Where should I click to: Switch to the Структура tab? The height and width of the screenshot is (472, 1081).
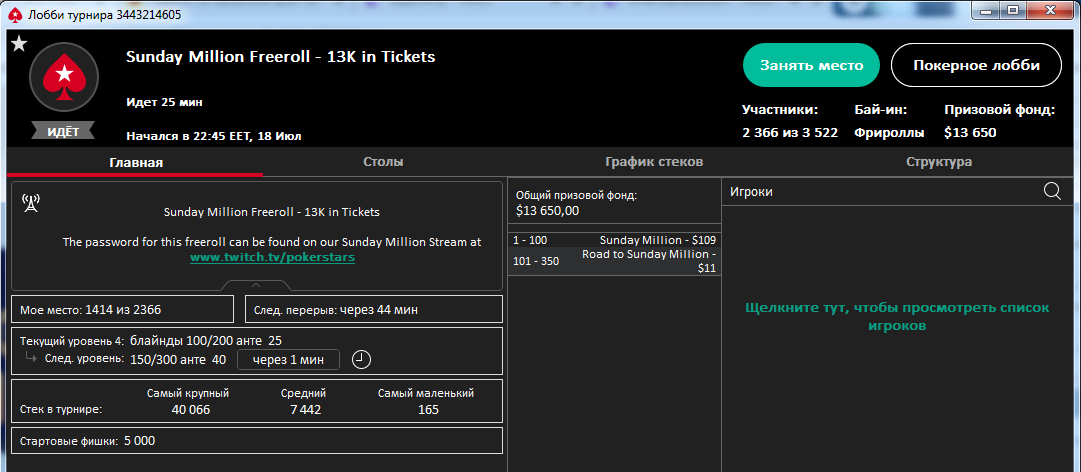point(939,162)
